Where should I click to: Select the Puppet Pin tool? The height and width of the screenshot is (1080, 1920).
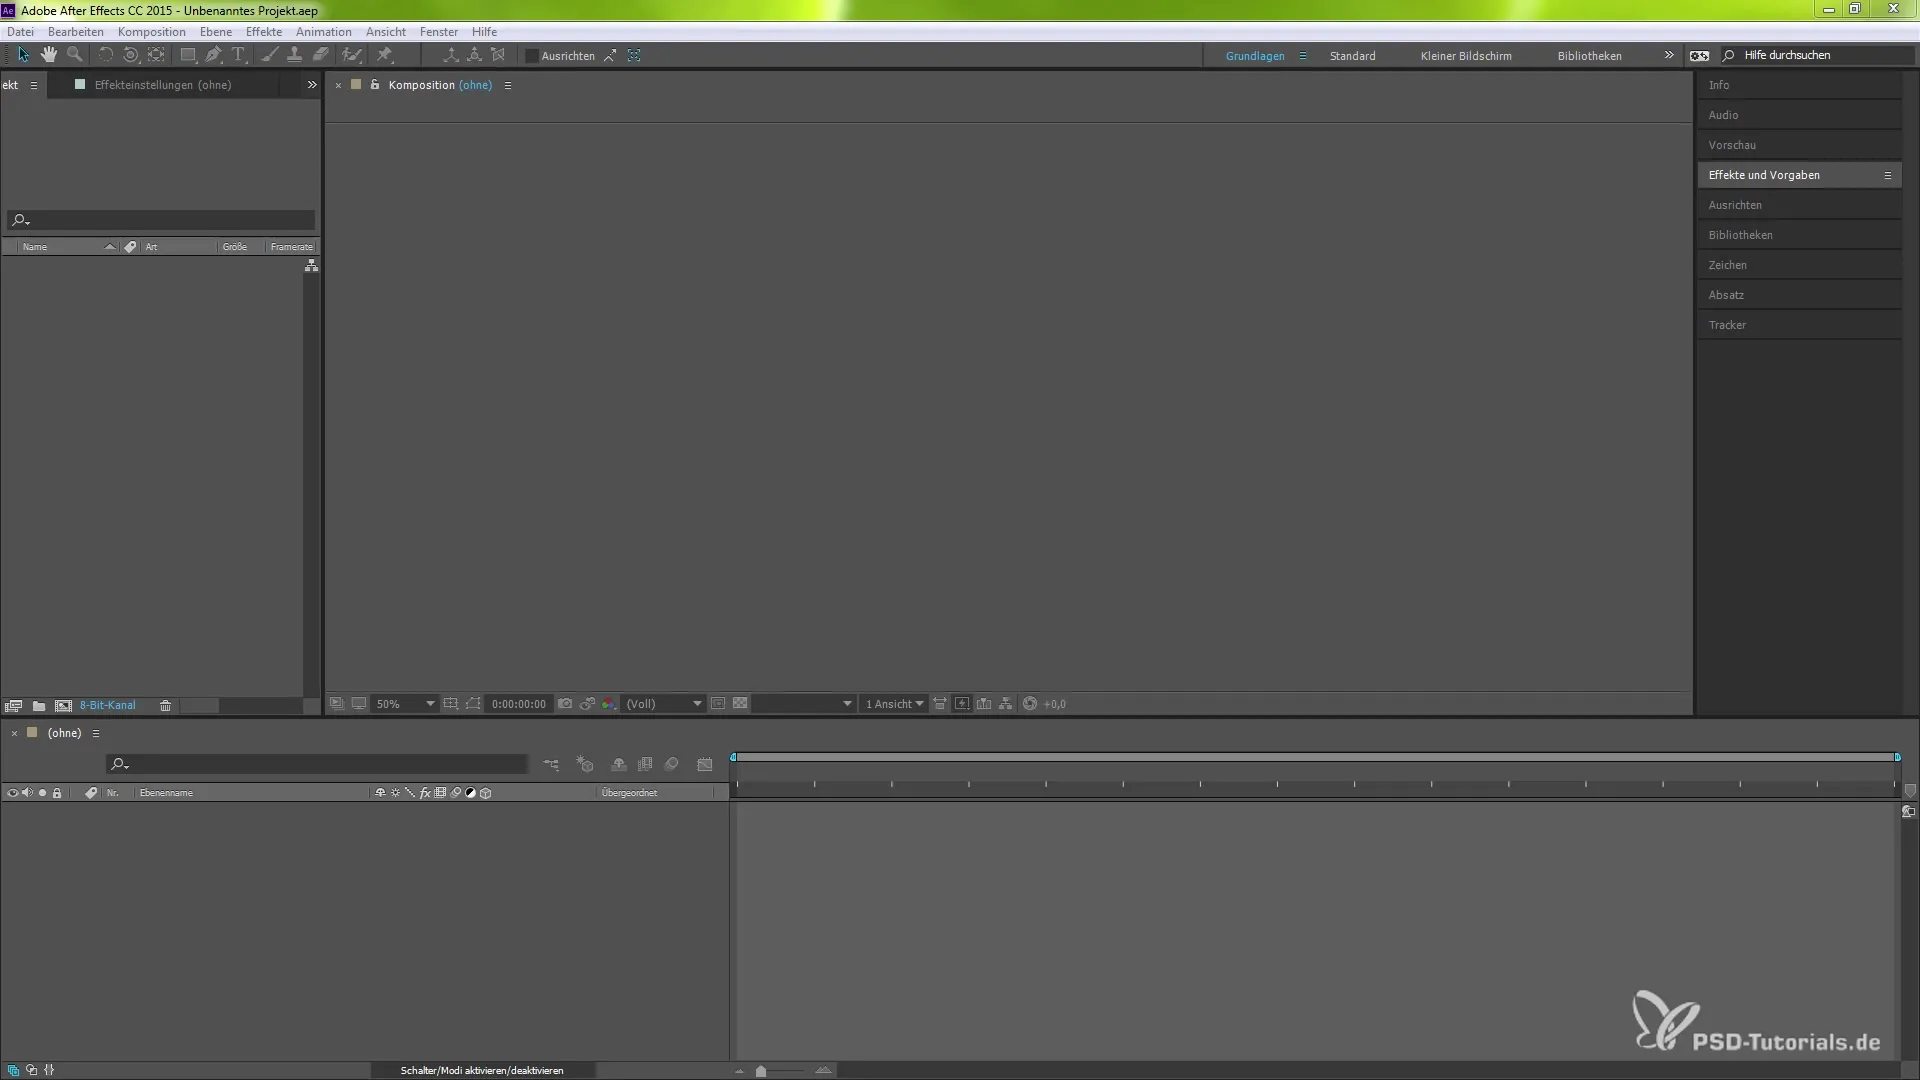(385, 55)
